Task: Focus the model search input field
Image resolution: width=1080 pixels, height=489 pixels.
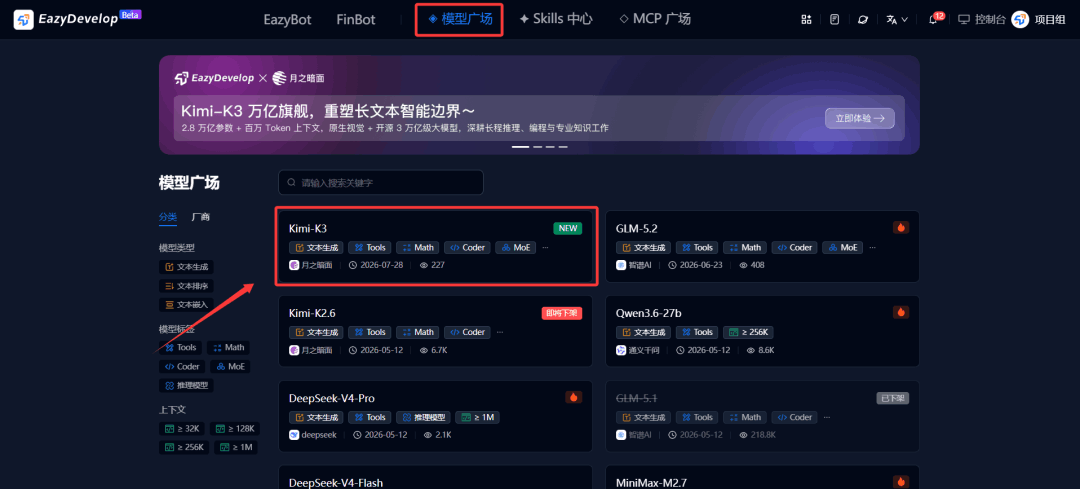Action: pos(381,183)
